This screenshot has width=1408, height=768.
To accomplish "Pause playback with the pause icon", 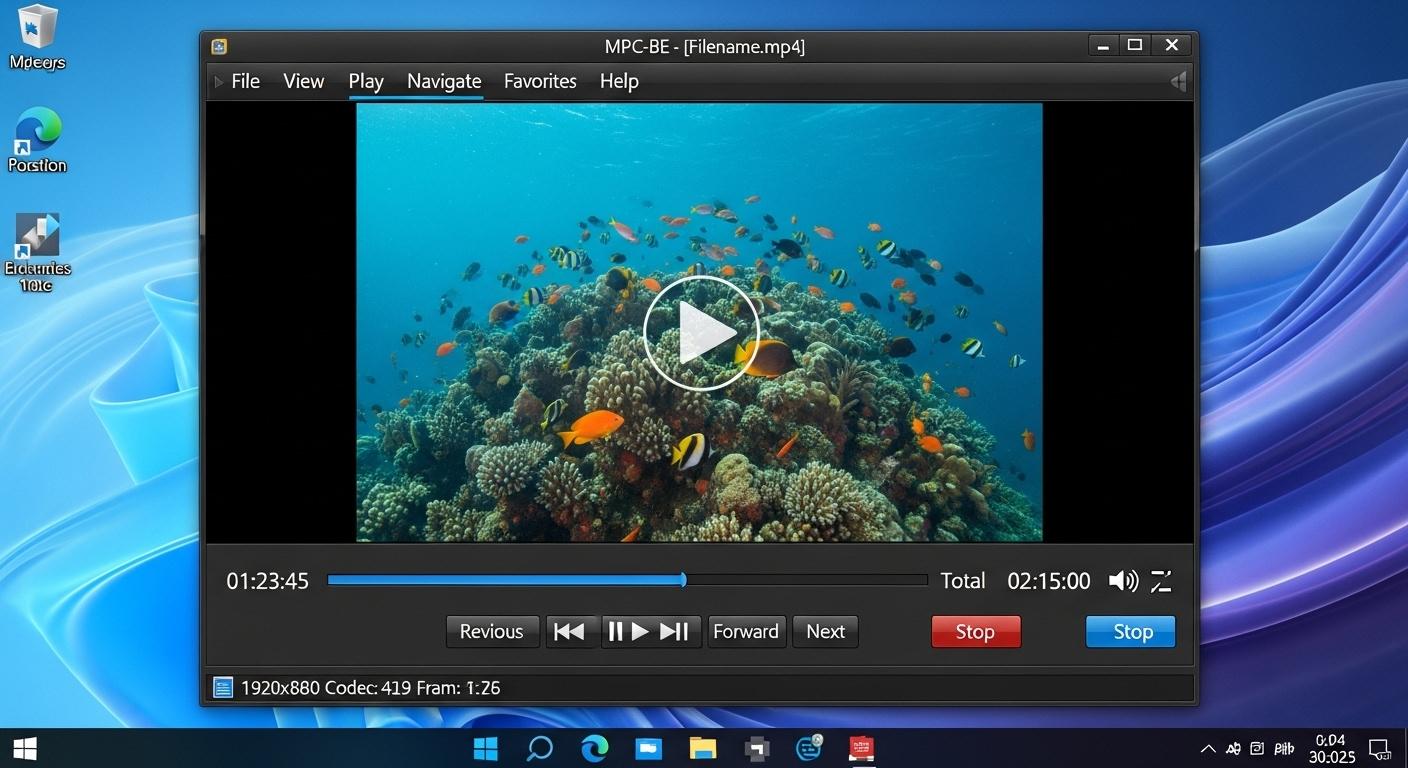I will (615, 631).
